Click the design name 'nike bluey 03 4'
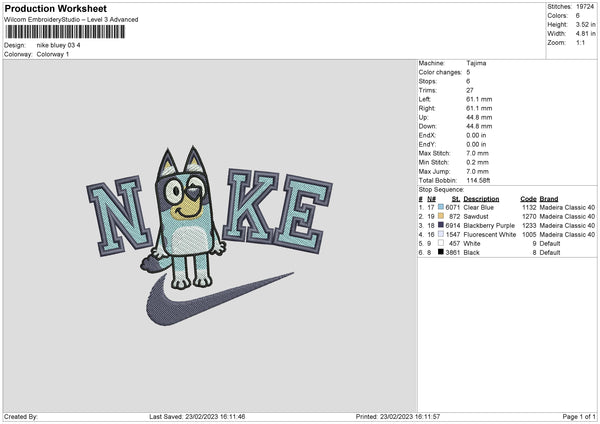 coord(59,45)
